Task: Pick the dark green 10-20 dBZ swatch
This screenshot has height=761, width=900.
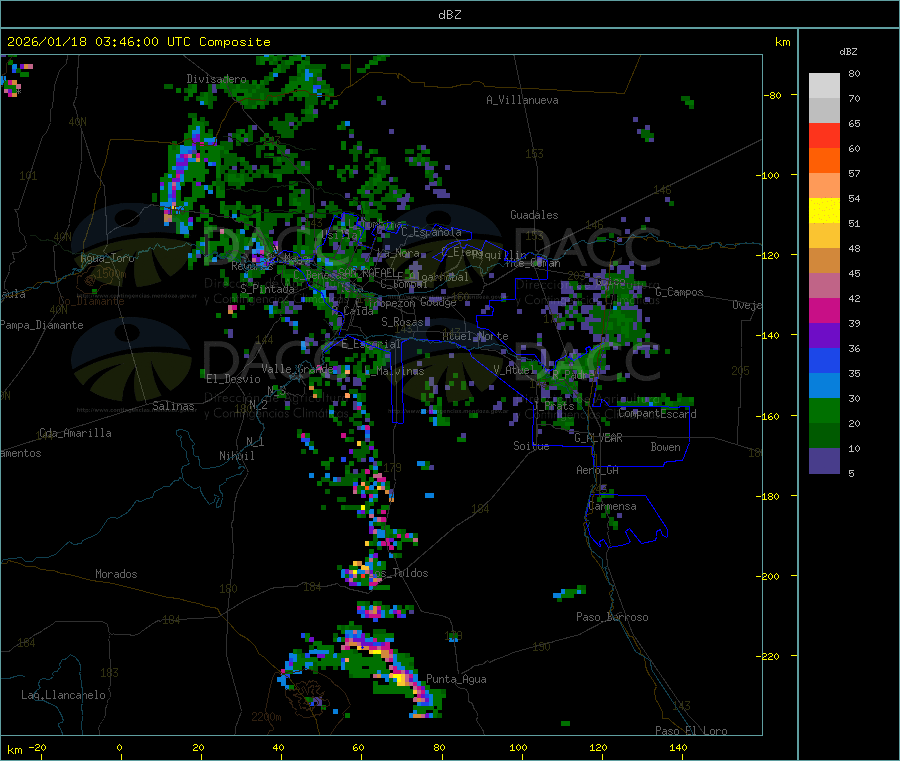Action: [824, 436]
